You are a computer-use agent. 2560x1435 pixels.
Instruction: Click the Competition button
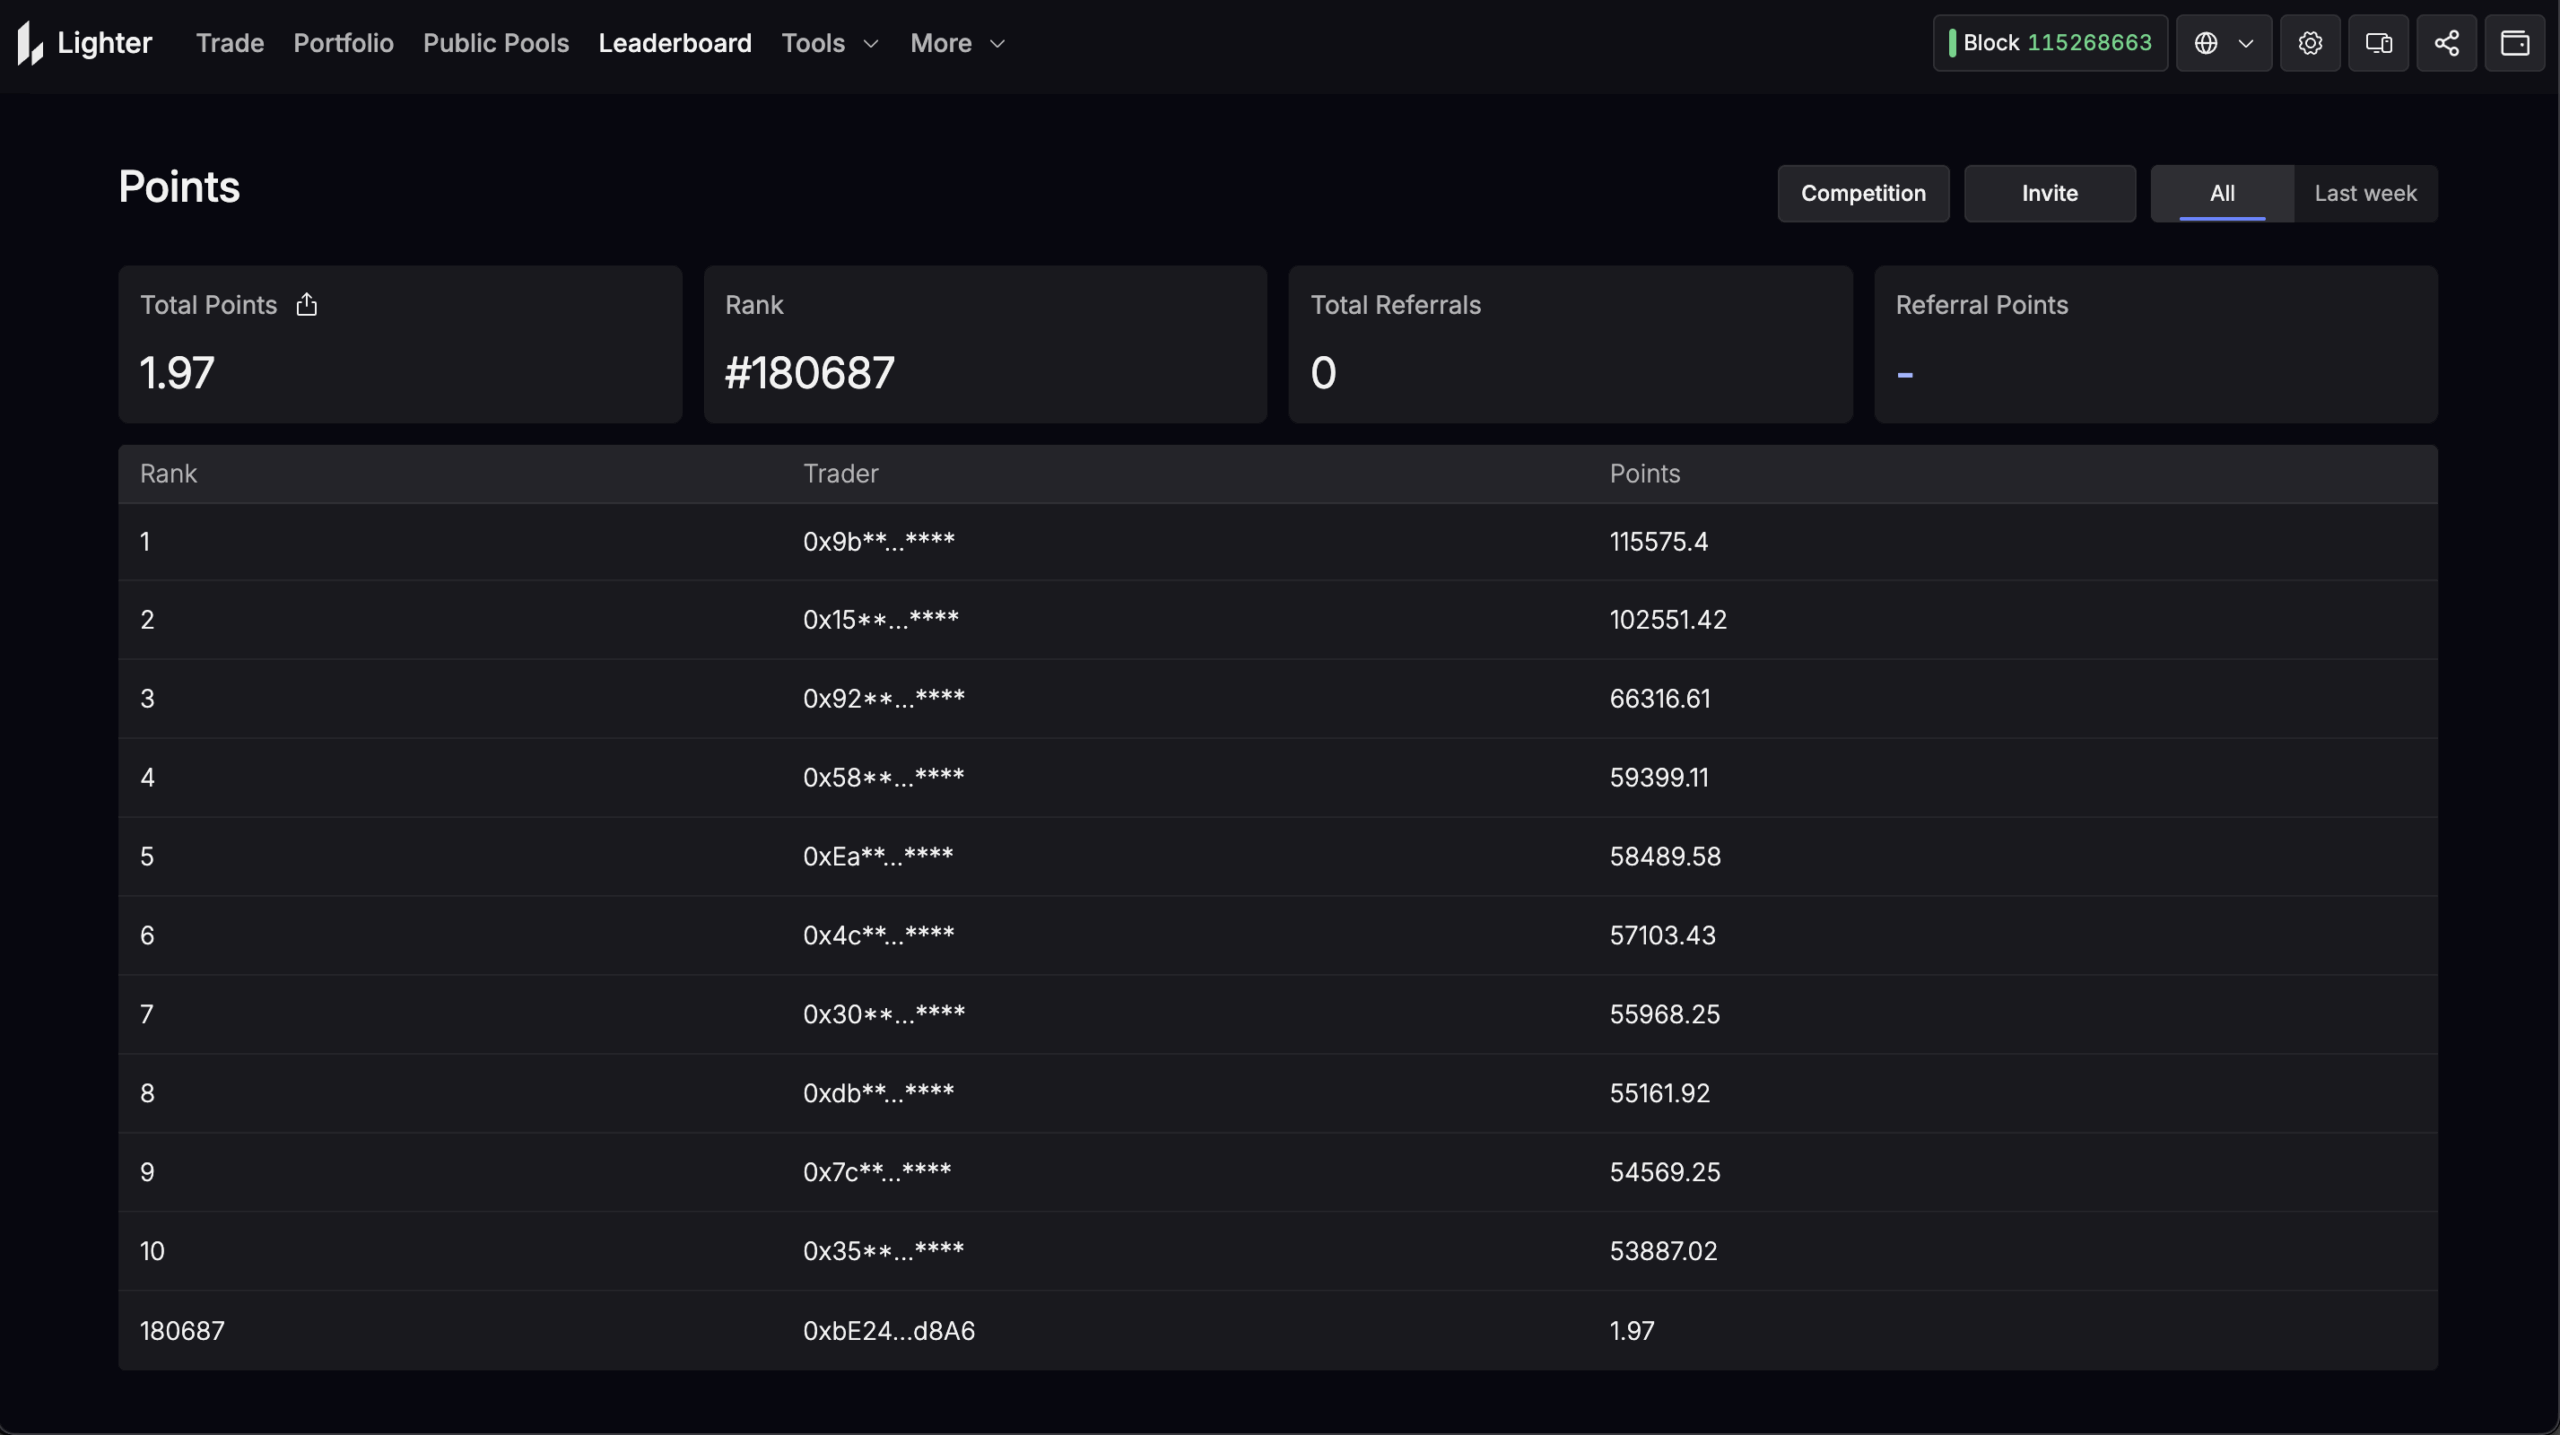(1863, 193)
